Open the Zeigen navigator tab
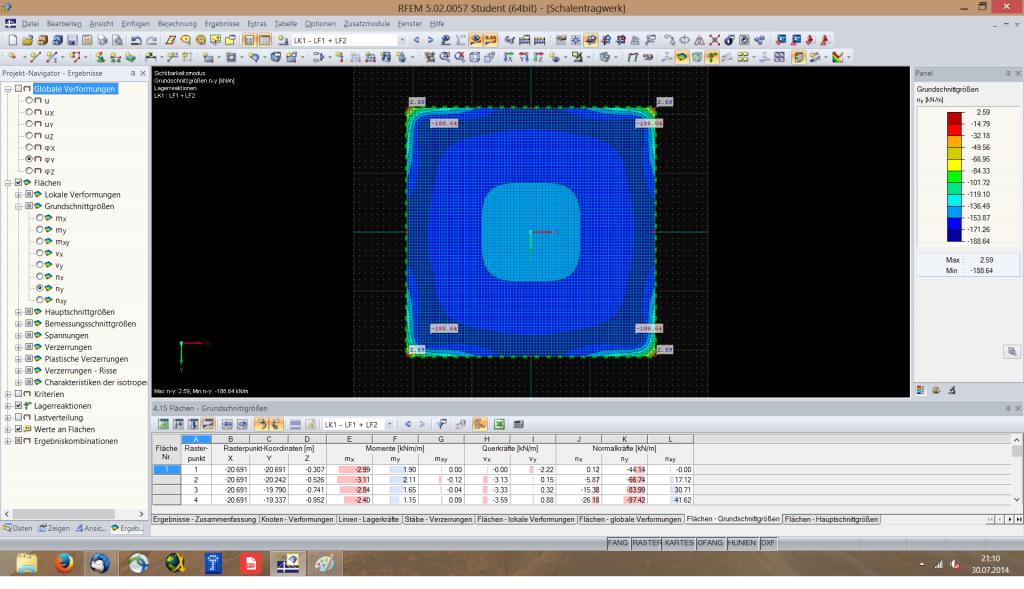The height and width of the screenshot is (589, 1024). pyautogui.click(x=54, y=528)
